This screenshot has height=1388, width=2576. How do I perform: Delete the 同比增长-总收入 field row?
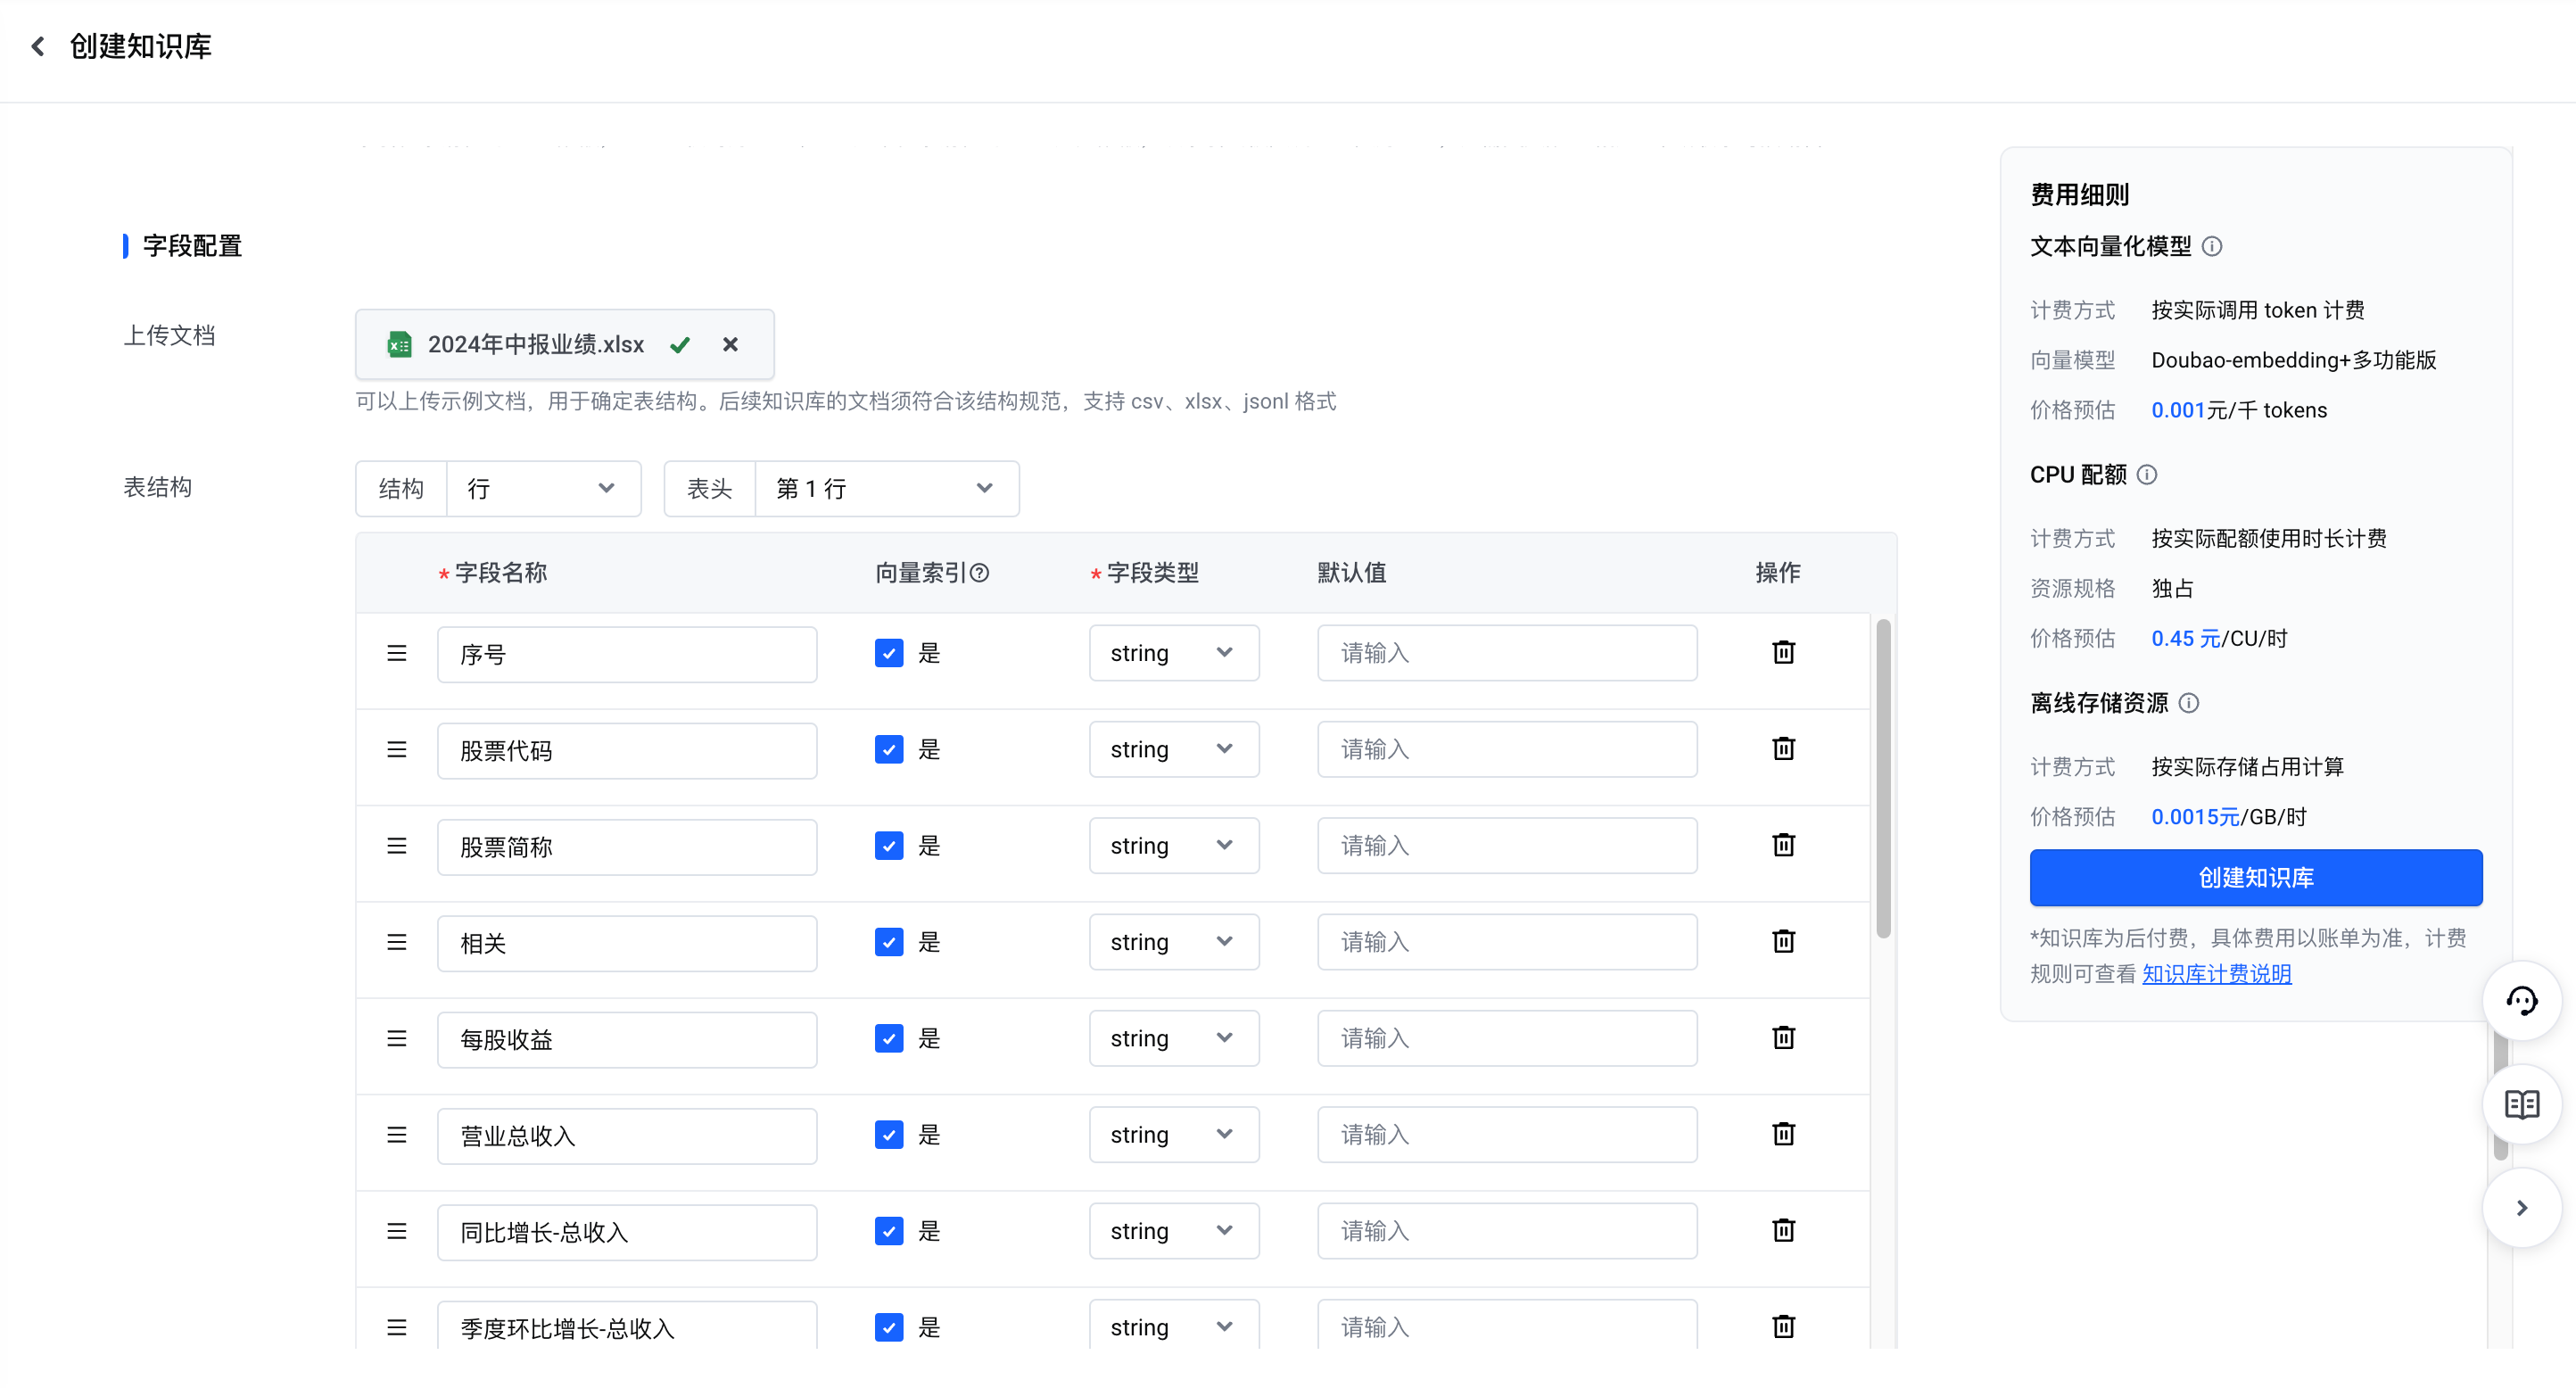[x=1783, y=1230]
